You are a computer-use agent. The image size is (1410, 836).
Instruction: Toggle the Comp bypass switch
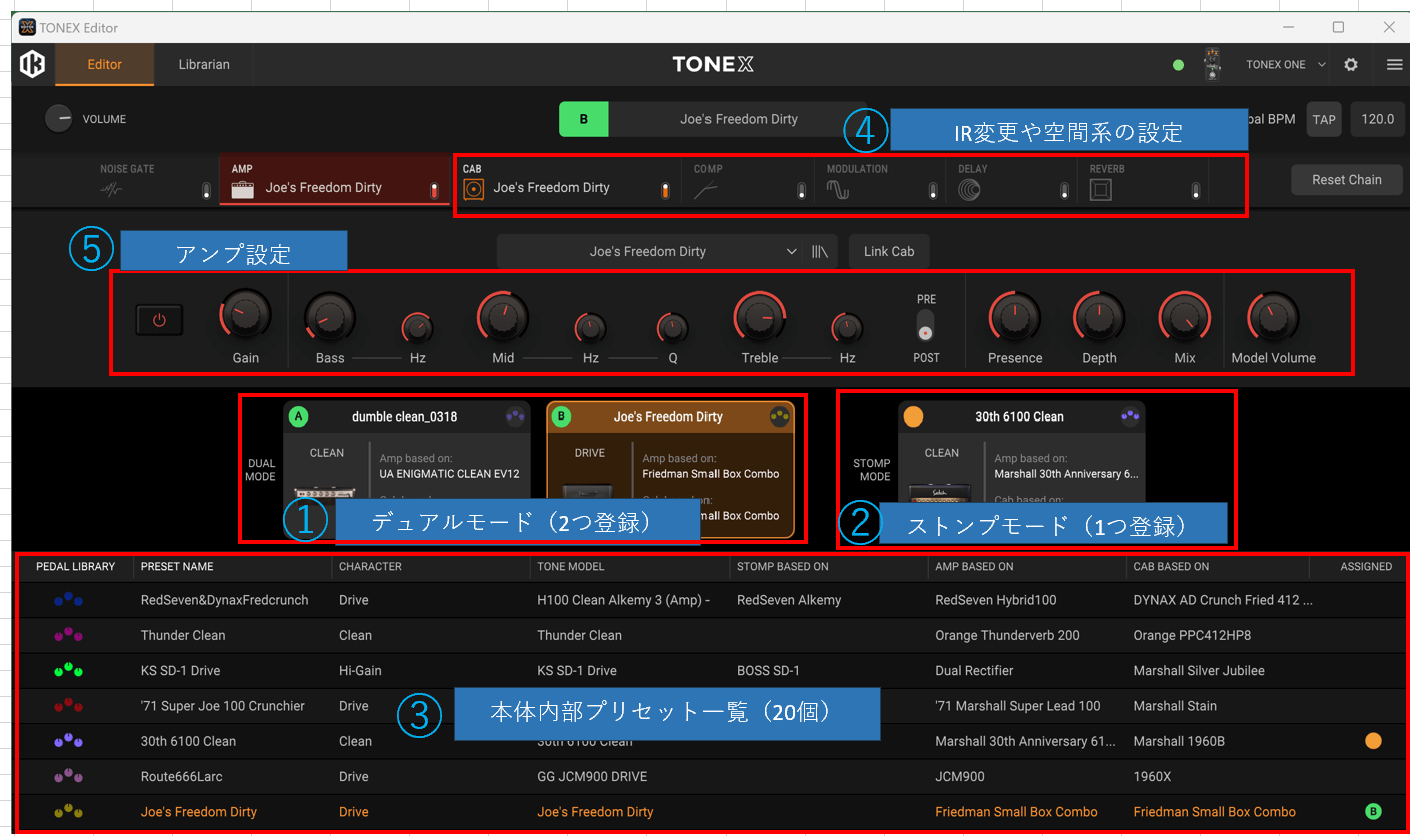[x=801, y=190]
